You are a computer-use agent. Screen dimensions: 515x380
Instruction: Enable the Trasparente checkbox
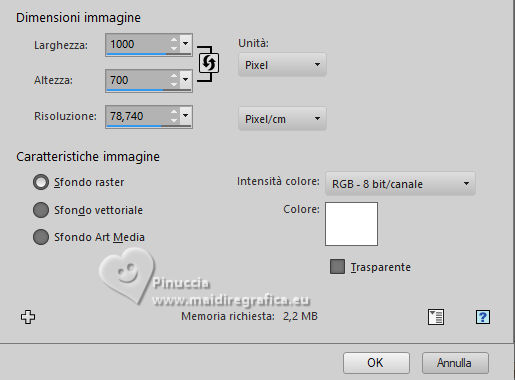(x=337, y=267)
